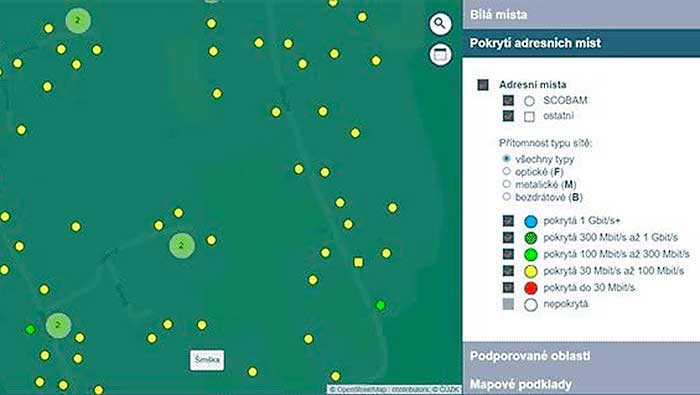Click the dotted green 300 Mbit/s legend circle
This screenshot has width=700, height=395.
[x=530, y=238]
